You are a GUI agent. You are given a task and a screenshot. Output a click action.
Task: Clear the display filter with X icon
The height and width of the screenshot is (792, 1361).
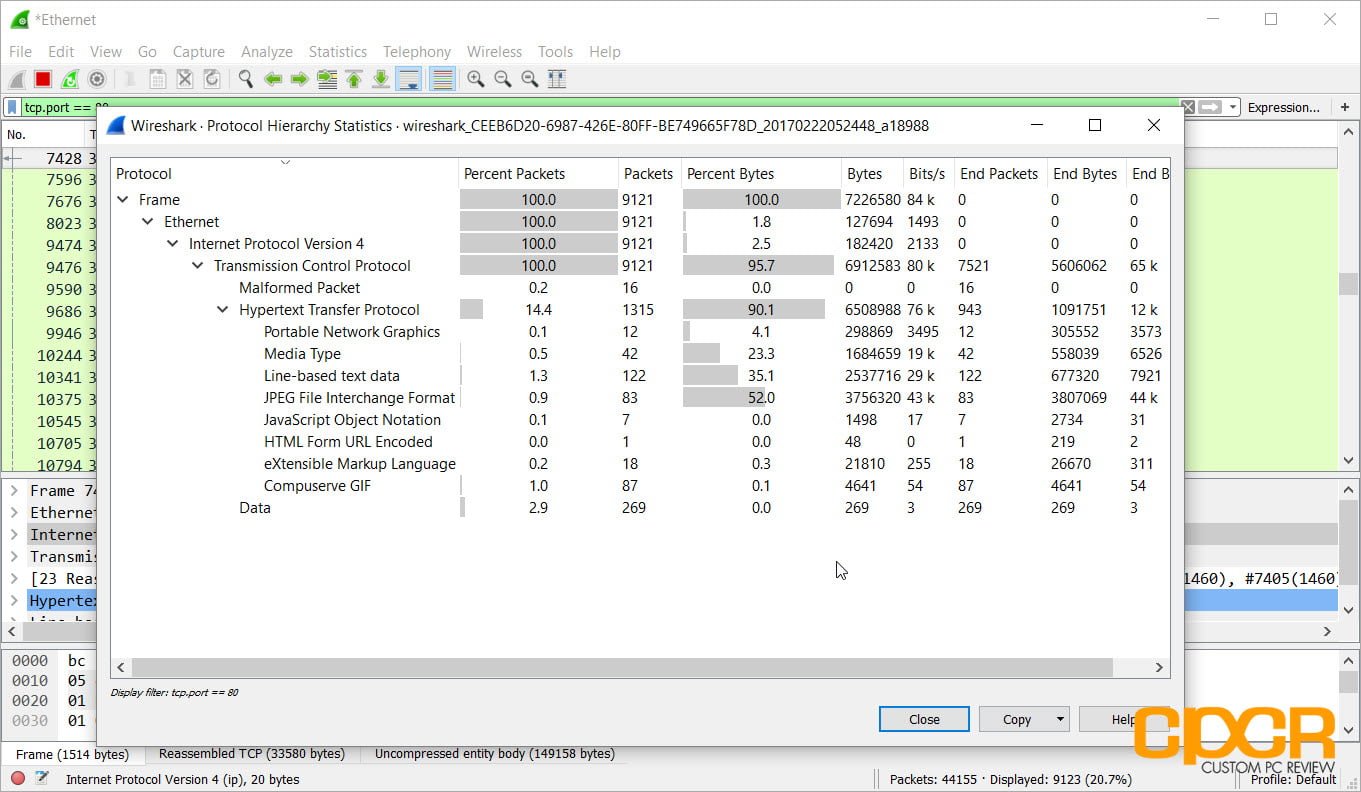tap(1187, 107)
